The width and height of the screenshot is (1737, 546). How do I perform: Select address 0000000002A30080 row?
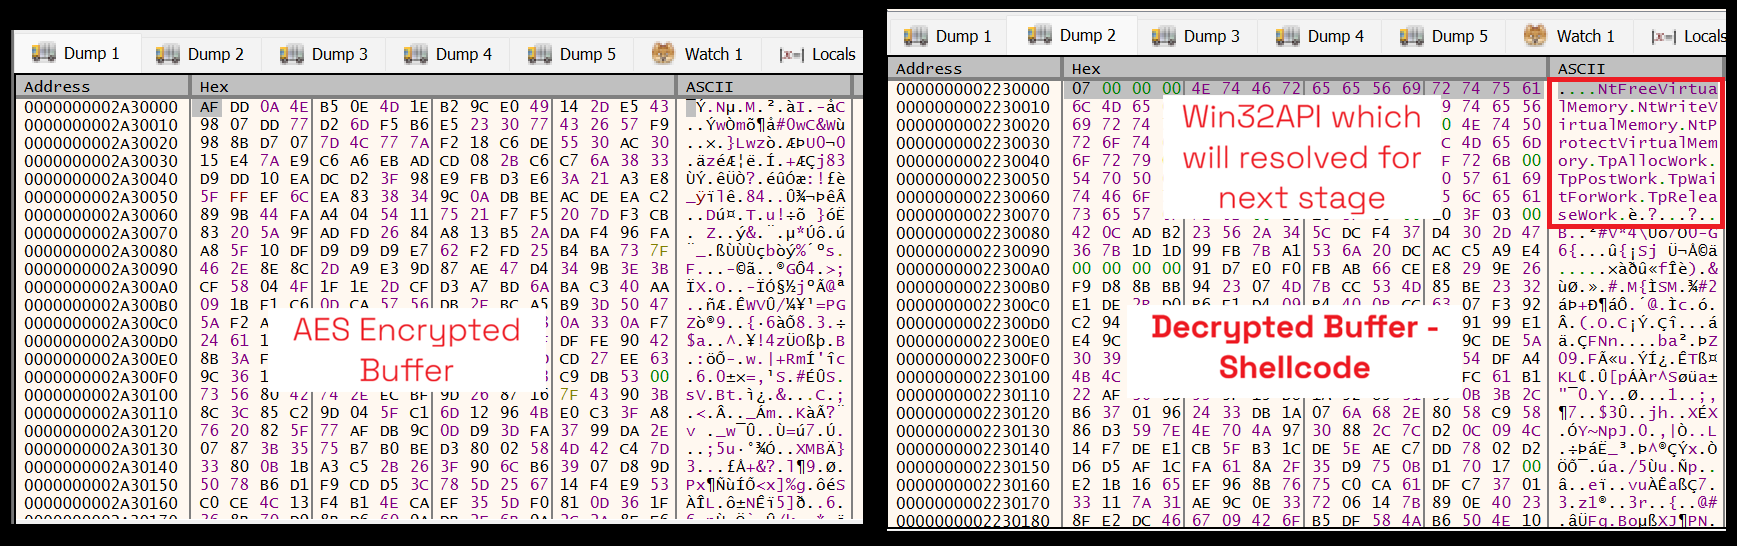[101, 251]
